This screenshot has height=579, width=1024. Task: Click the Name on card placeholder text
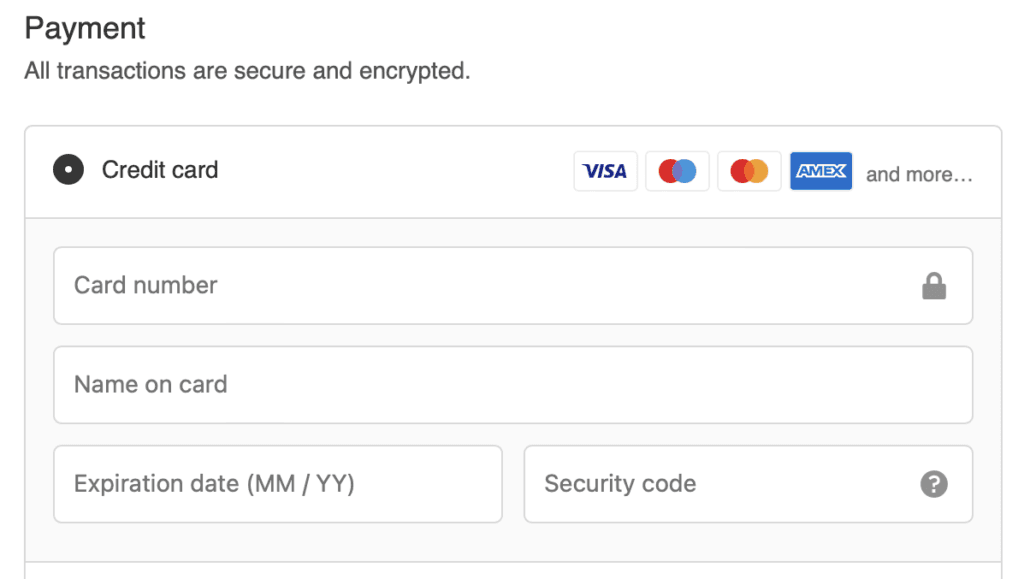coord(150,384)
